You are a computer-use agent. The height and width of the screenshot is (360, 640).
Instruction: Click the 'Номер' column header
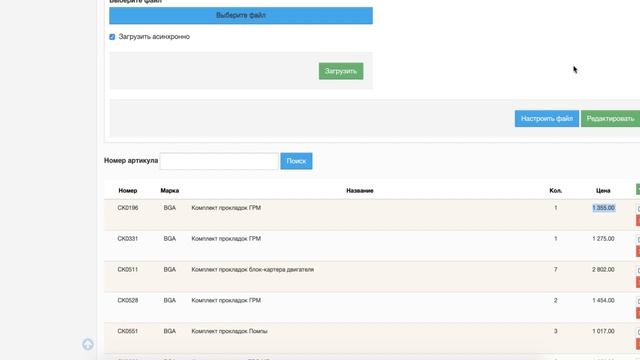[x=128, y=191]
